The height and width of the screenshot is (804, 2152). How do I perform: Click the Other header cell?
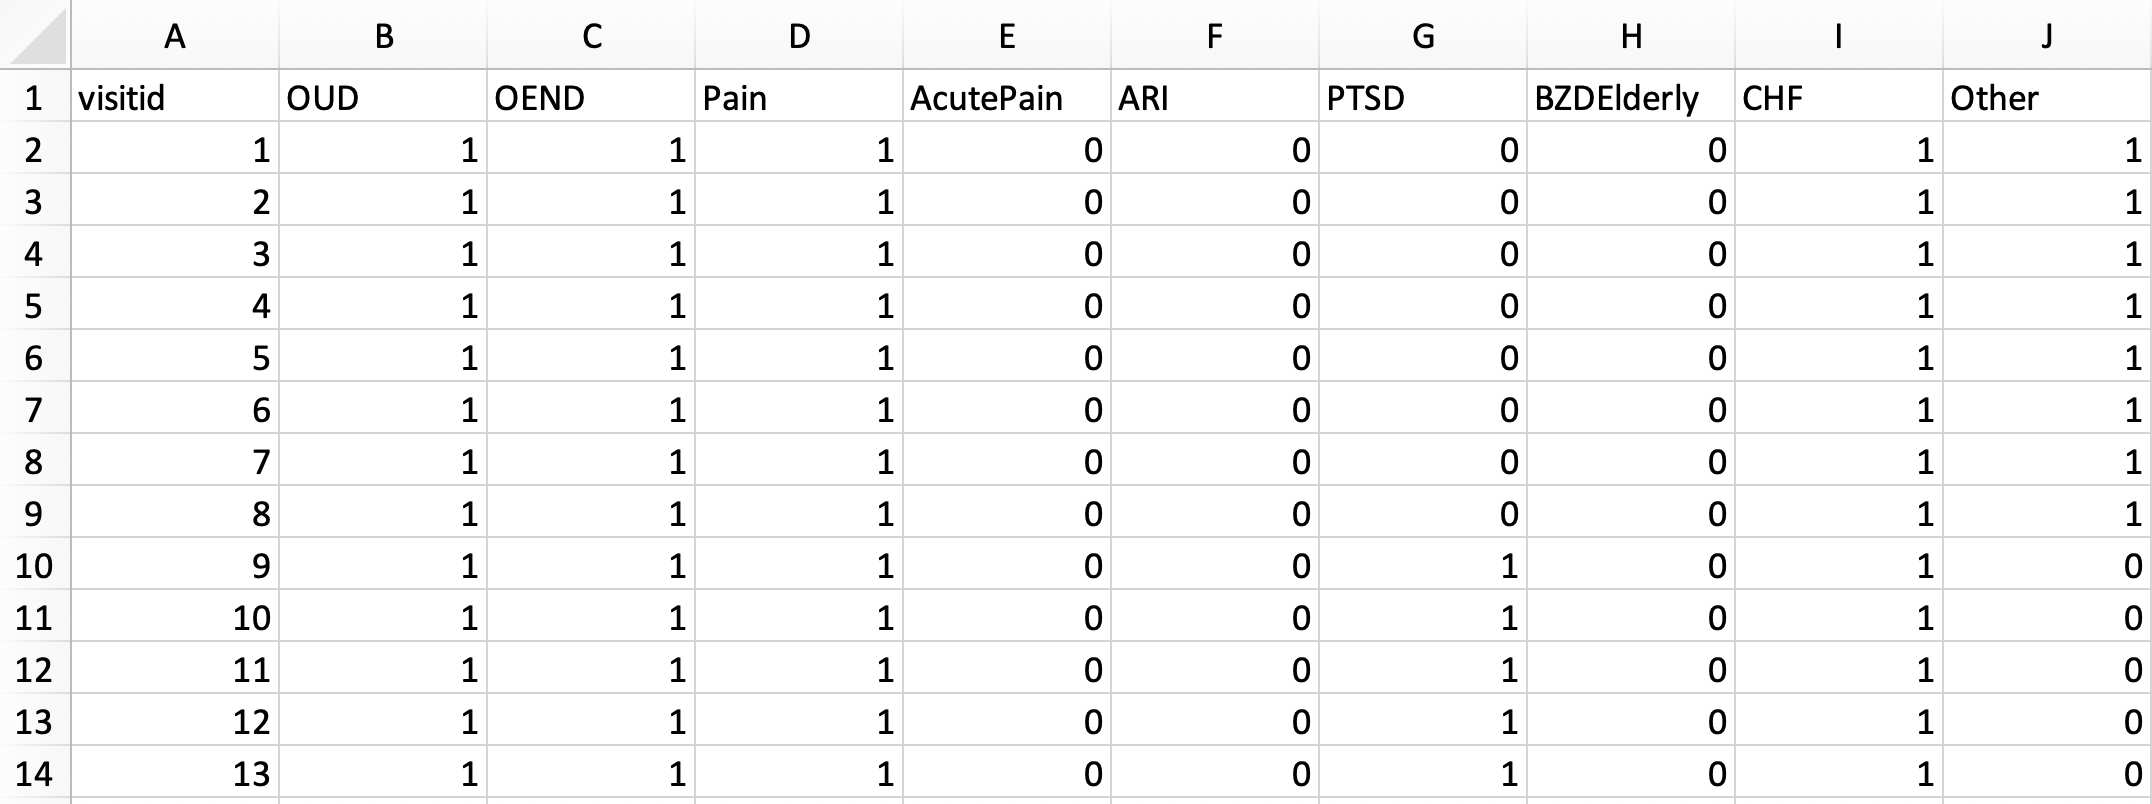click(2047, 97)
